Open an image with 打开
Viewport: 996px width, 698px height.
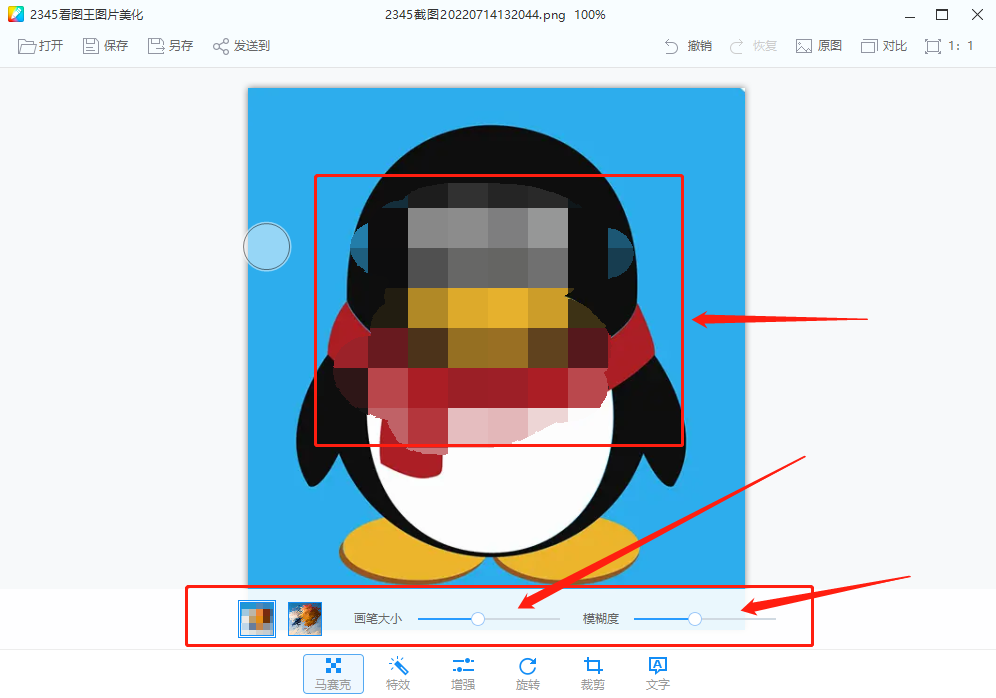pos(40,45)
